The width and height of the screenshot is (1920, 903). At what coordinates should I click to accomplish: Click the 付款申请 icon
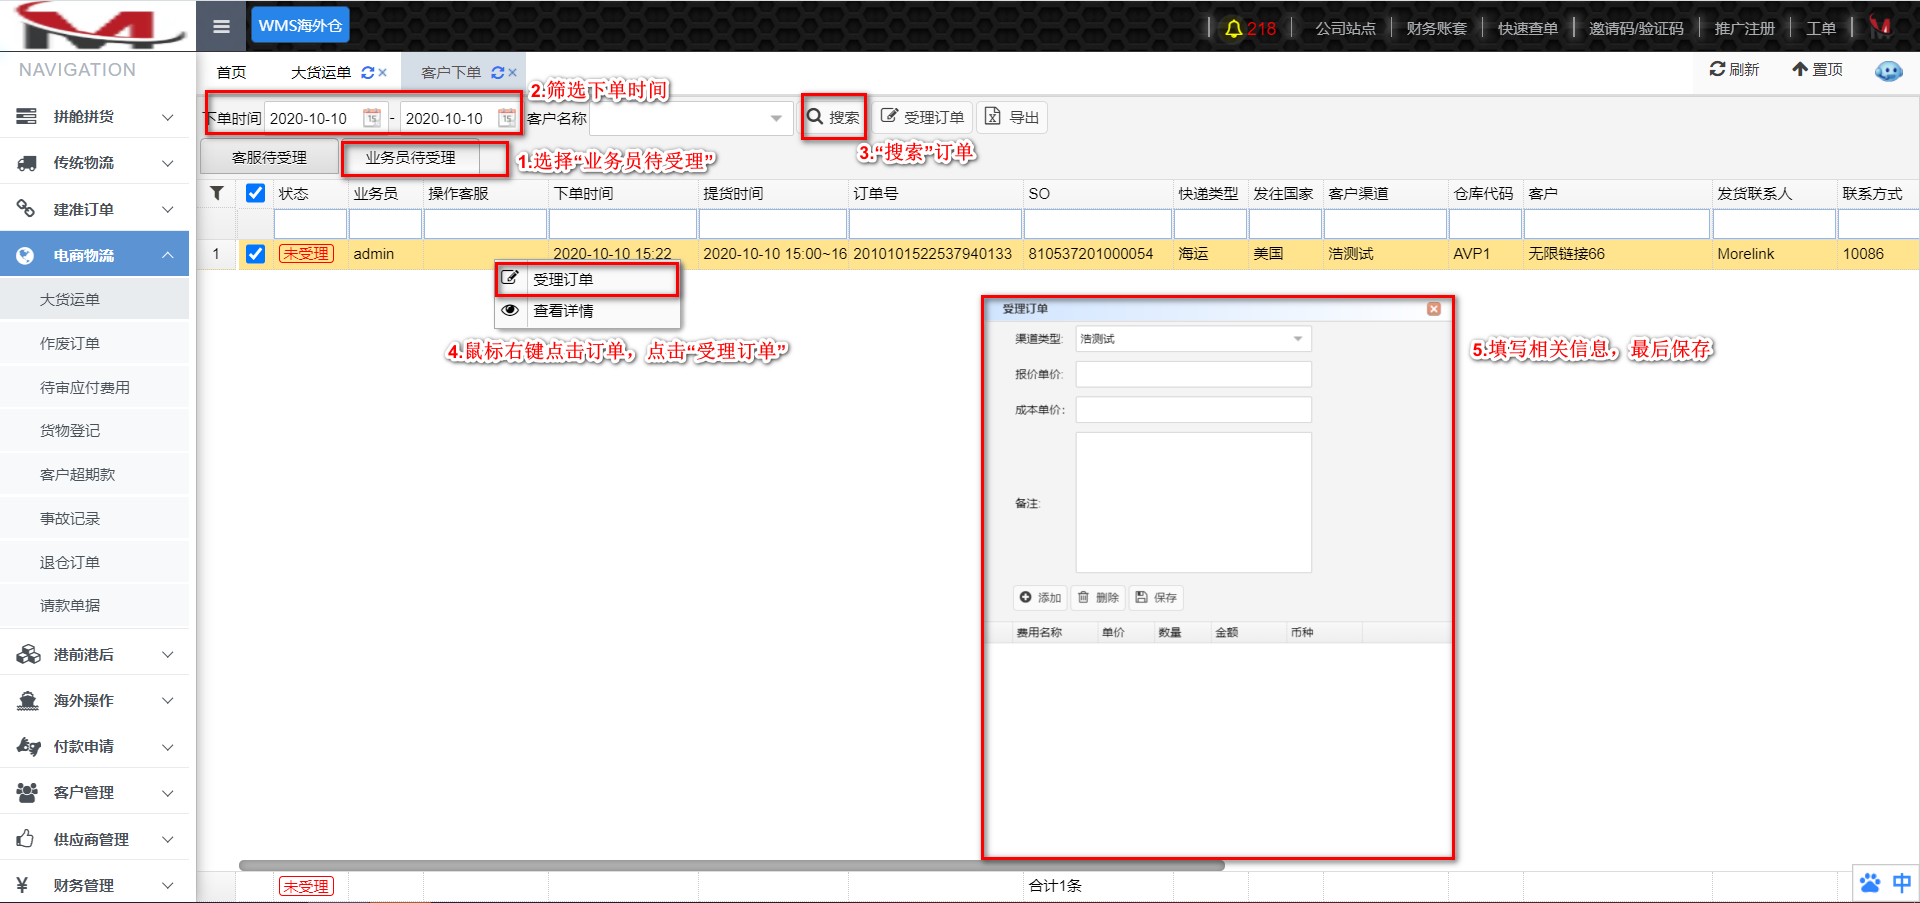(x=28, y=747)
